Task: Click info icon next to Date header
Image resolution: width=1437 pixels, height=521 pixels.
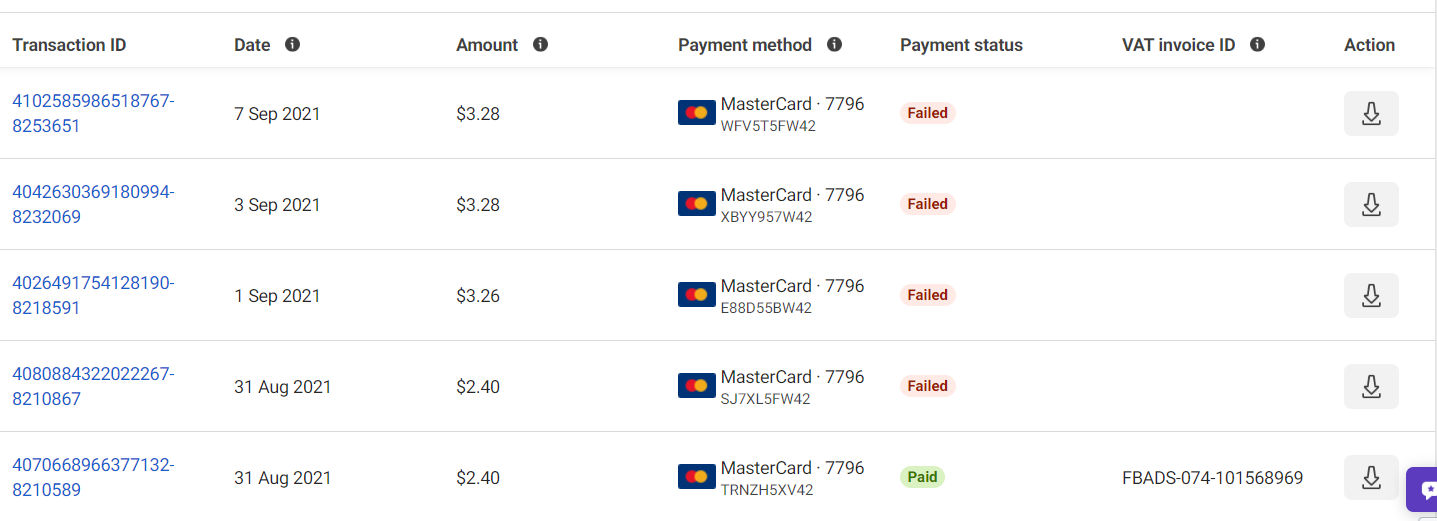Action: 293,44
